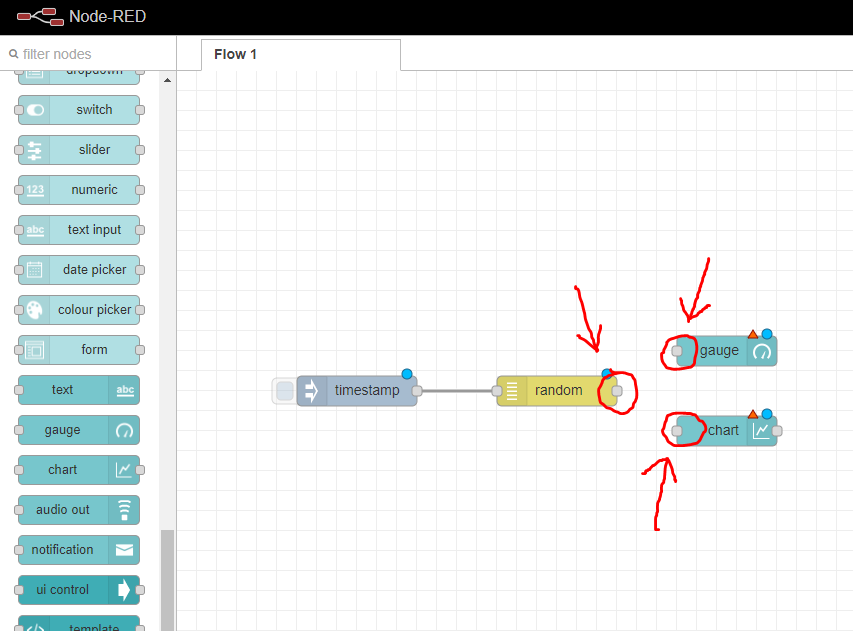Pick the slider node from the palette
This screenshot has width=853, height=631.
pyautogui.click(x=78, y=150)
